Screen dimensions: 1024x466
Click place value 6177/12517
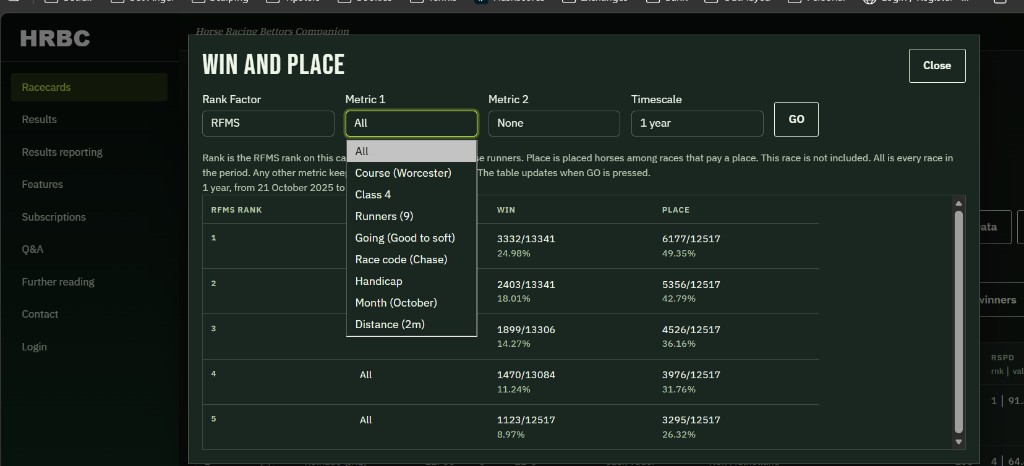click(691, 239)
